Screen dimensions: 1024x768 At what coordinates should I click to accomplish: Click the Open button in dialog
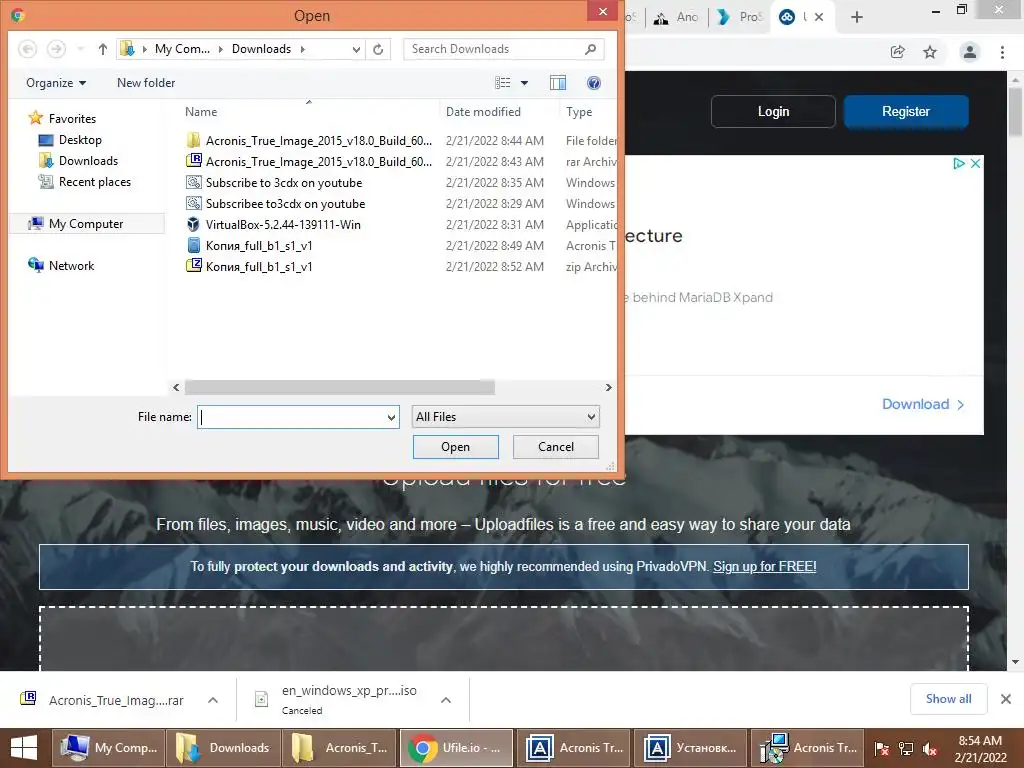(456, 447)
